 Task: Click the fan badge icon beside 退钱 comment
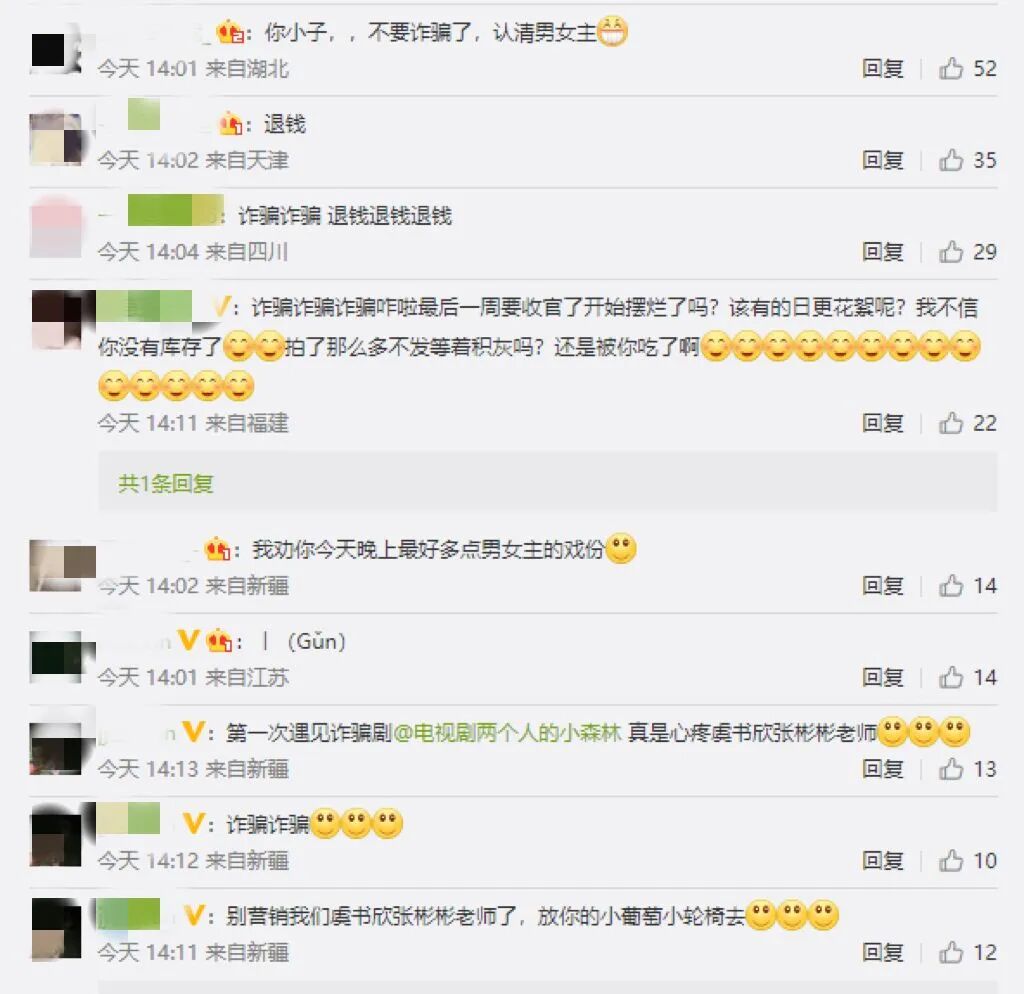(231, 123)
